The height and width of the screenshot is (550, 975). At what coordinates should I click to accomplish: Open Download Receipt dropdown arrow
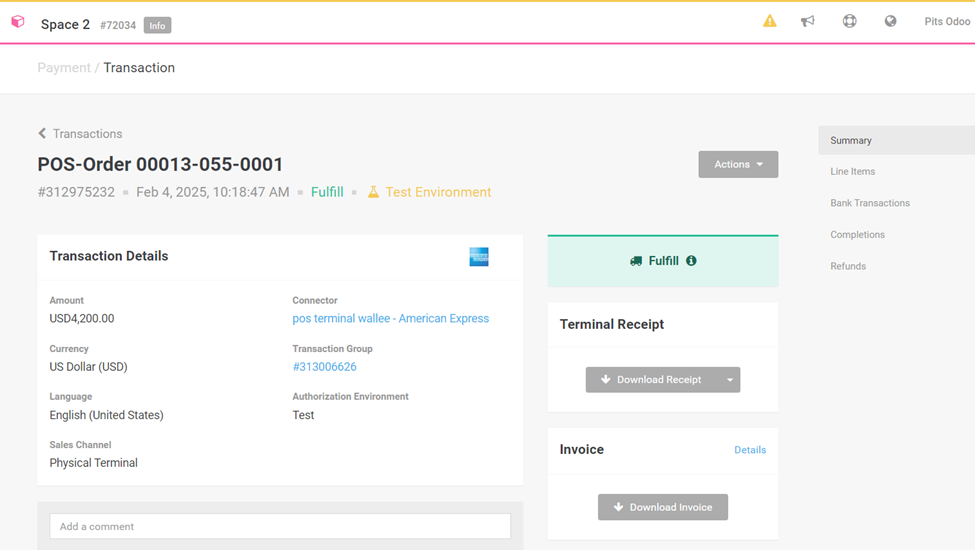(730, 380)
